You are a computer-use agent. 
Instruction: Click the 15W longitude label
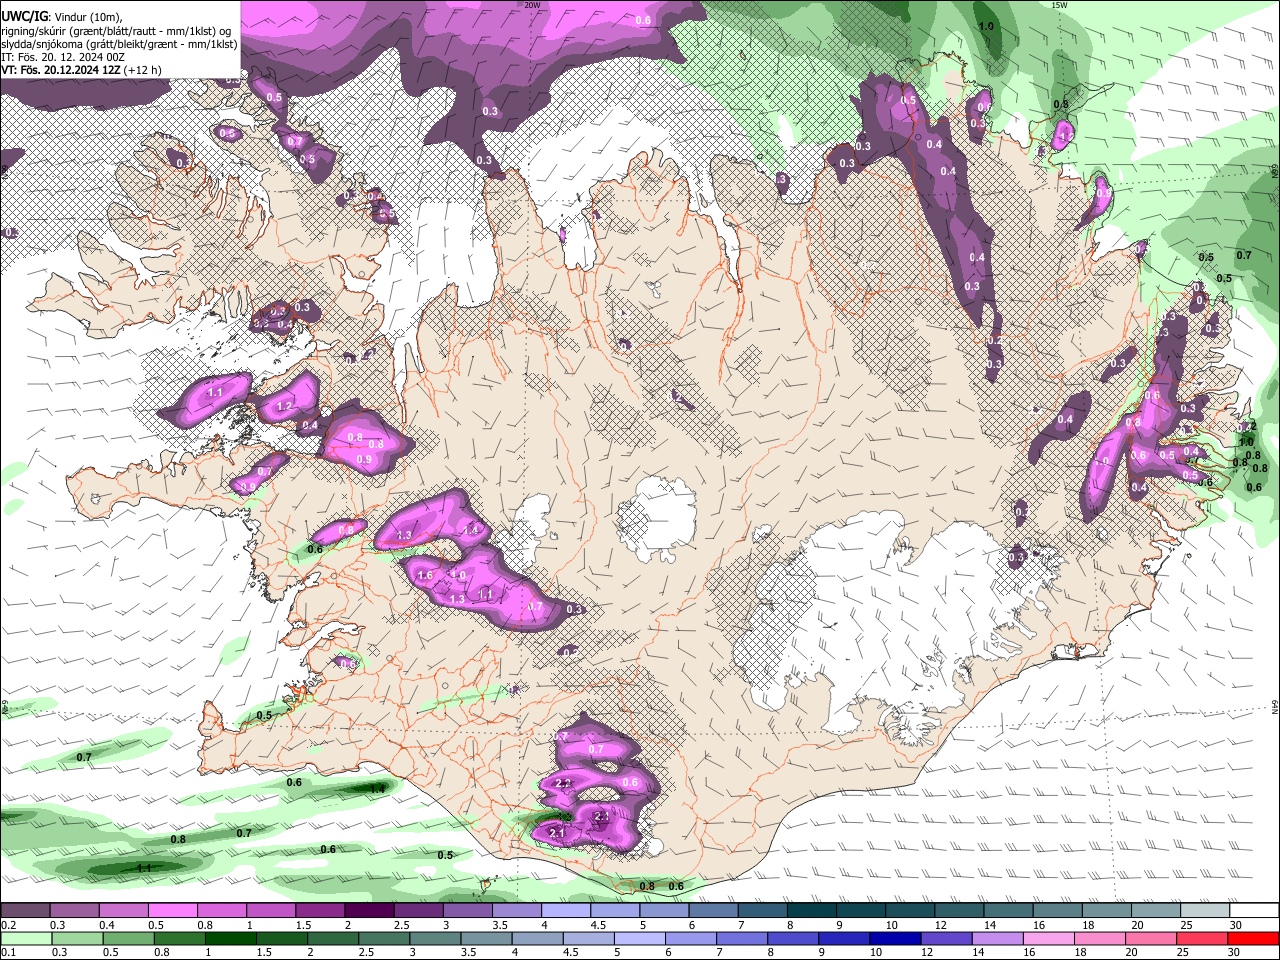click(x=1059, y=4)
